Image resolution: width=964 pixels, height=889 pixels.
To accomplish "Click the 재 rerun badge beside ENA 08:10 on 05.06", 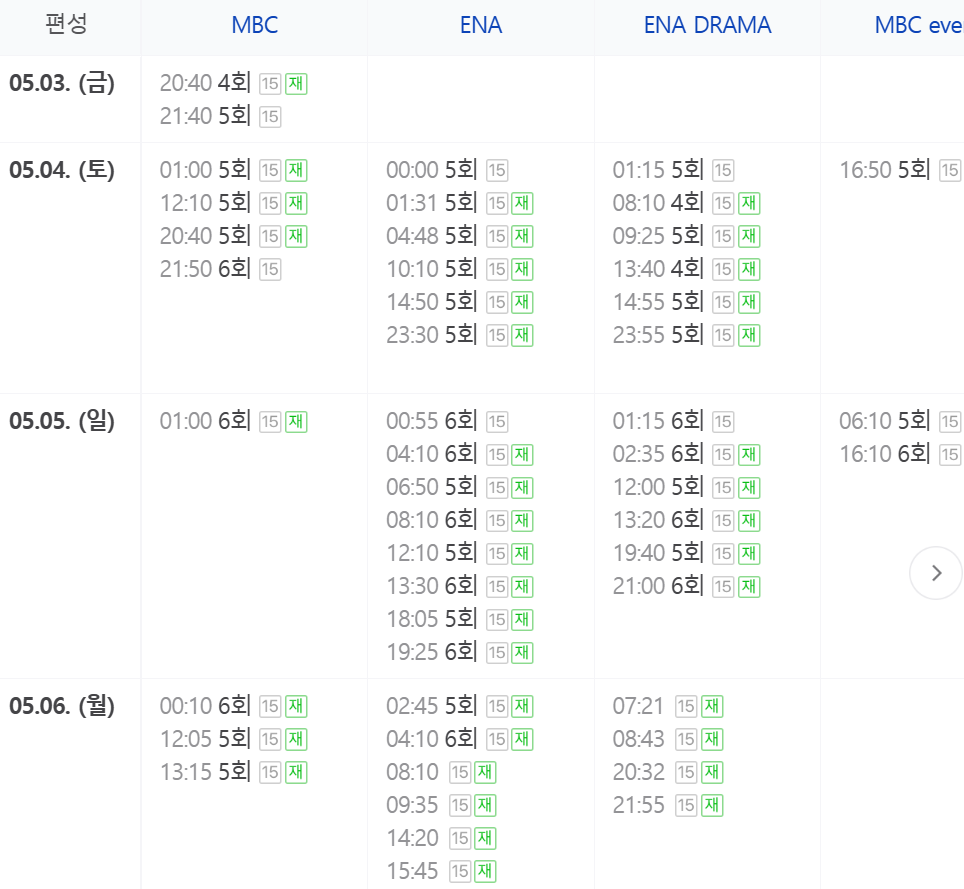I will (x=486, y=773).
